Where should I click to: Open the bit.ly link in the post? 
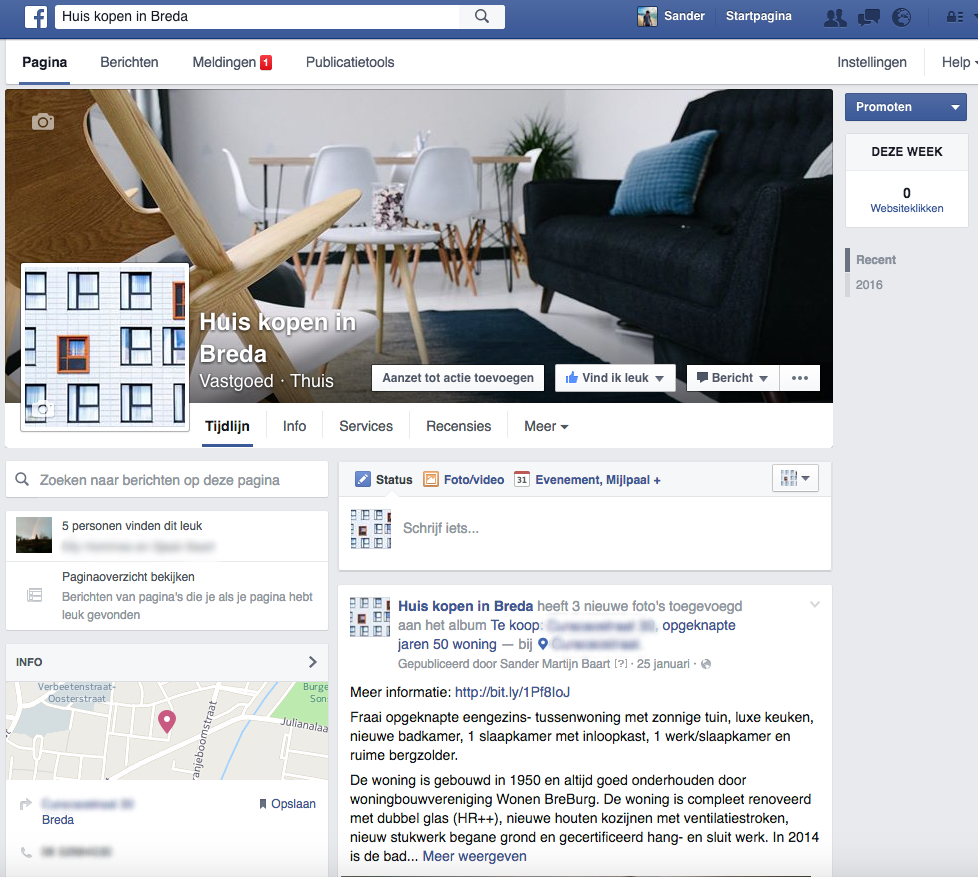coord(512,692)
